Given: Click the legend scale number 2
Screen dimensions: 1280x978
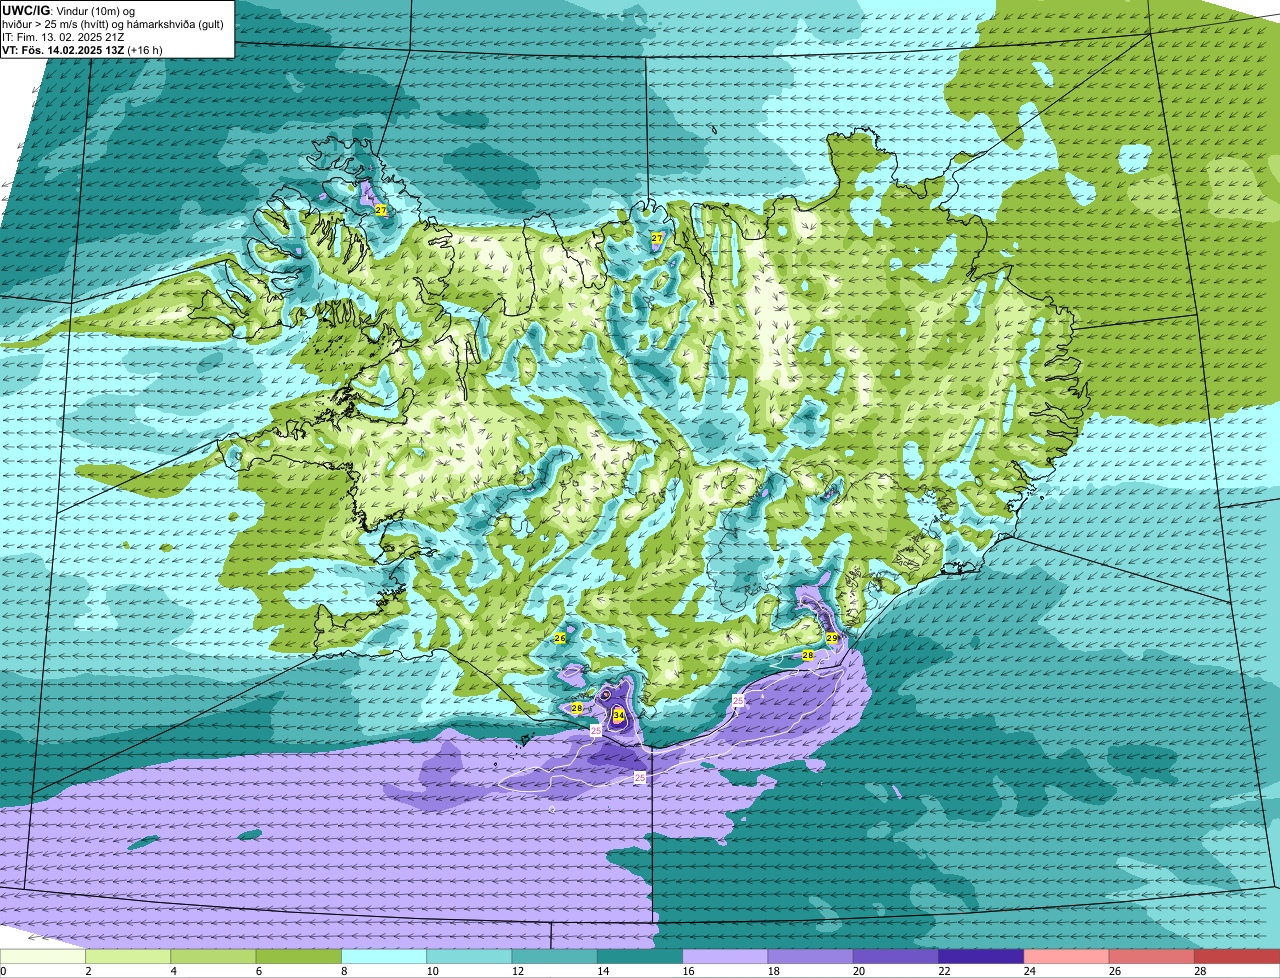Looking at the screenshot, I should coord(87,971).
